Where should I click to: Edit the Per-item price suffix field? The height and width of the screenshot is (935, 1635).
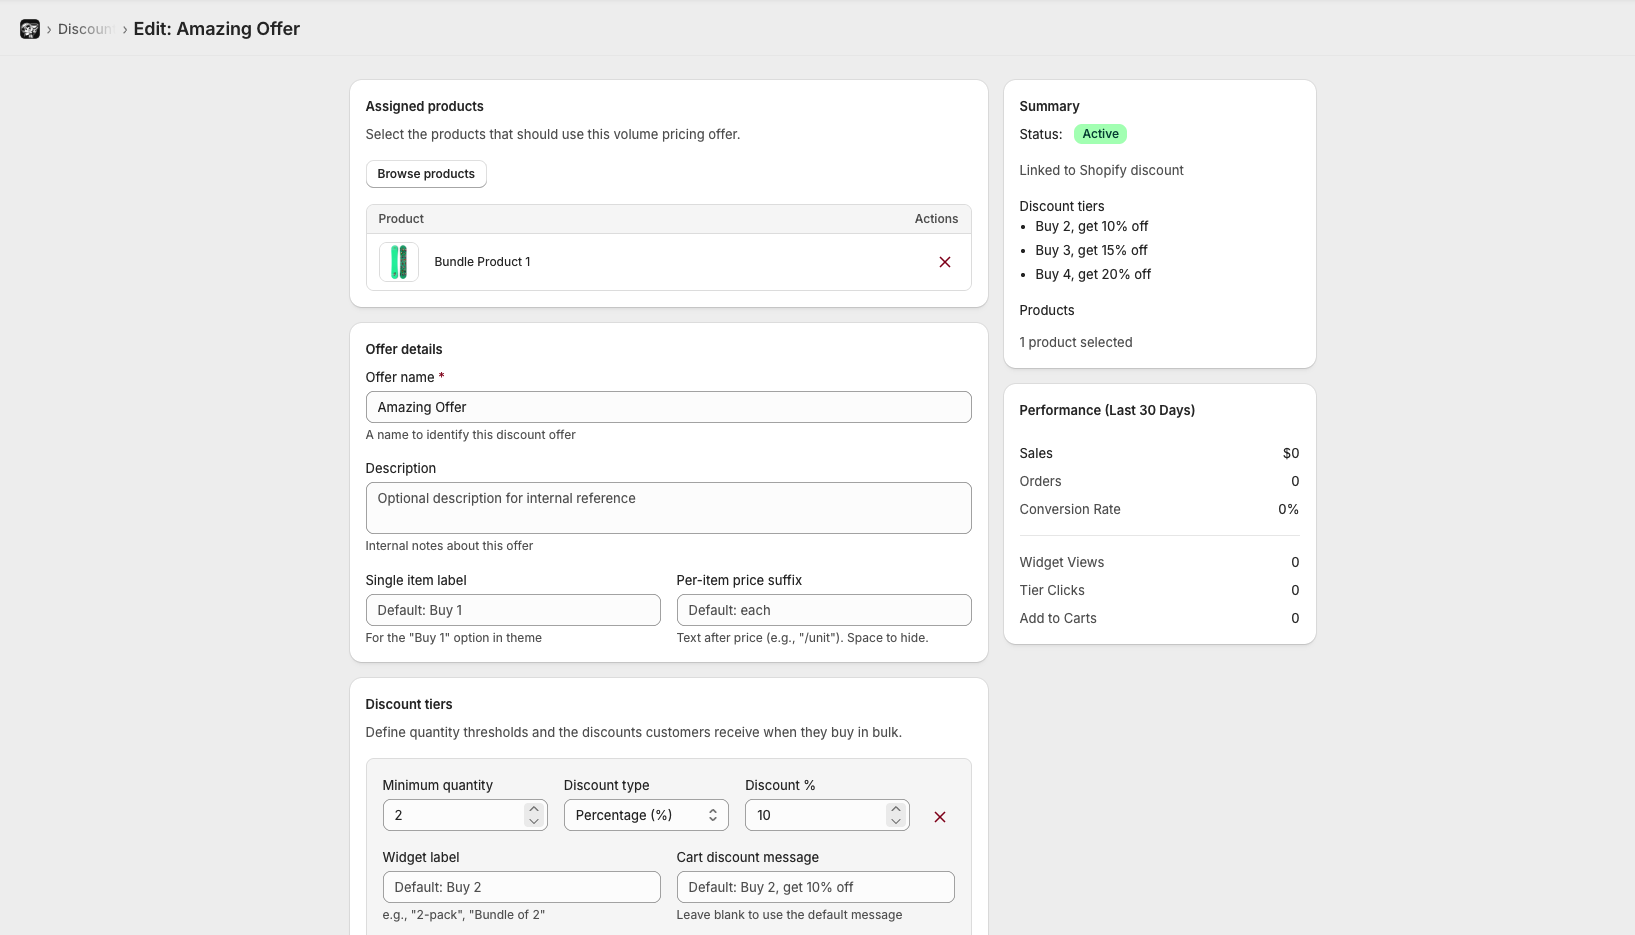click(x=824, y=610)
